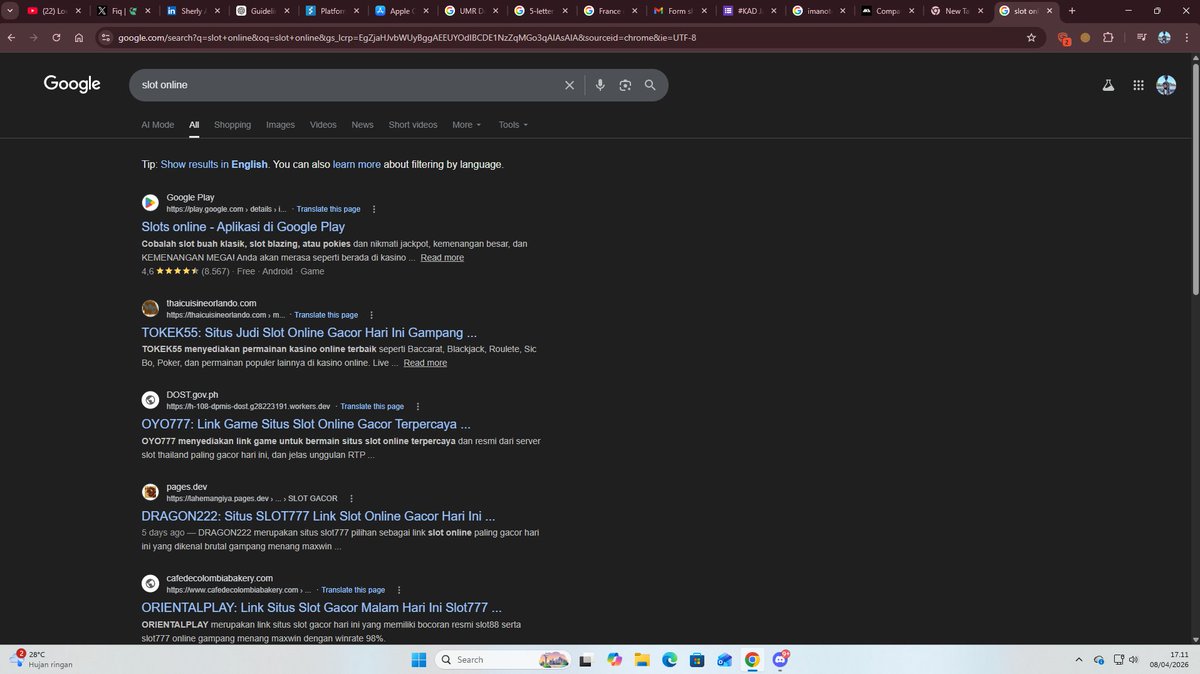The width and height of the screenshot is (1200, 674).
Task: Show hidden system tray icons chevron
Action: pos(1078,659)
